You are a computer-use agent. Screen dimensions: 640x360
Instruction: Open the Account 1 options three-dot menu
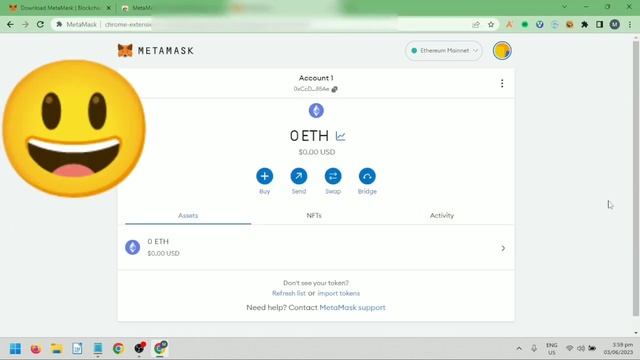(x=502, y=83)
